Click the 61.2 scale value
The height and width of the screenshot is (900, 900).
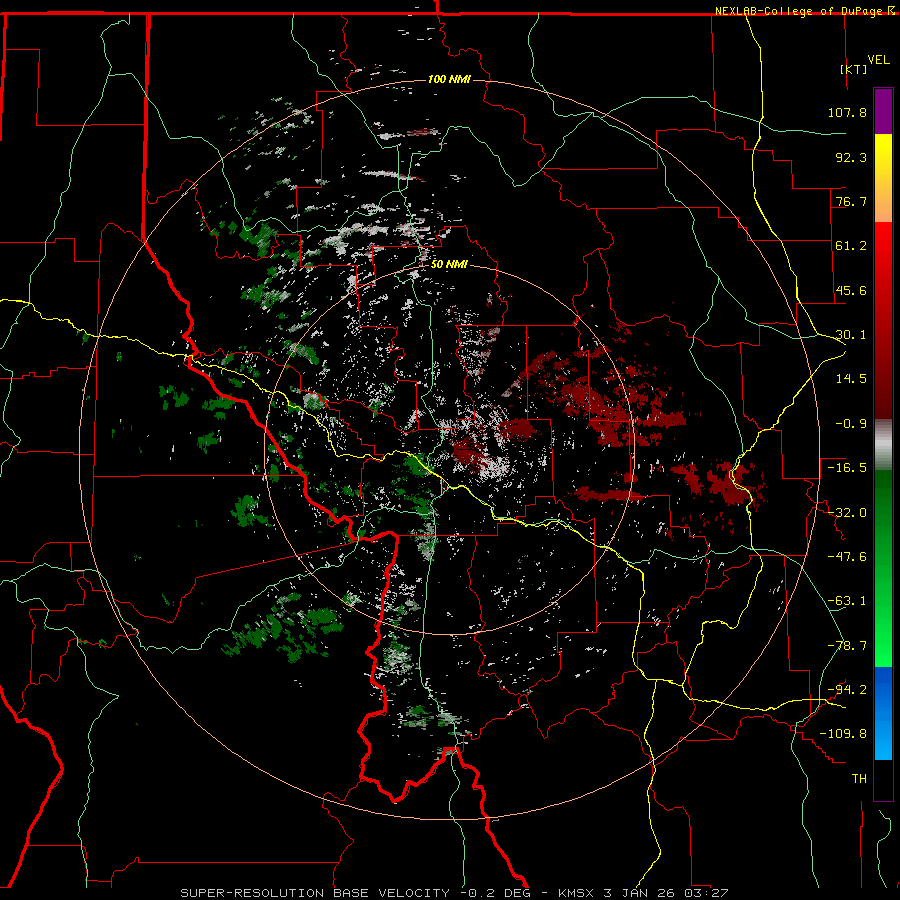[x=851, y=246]
